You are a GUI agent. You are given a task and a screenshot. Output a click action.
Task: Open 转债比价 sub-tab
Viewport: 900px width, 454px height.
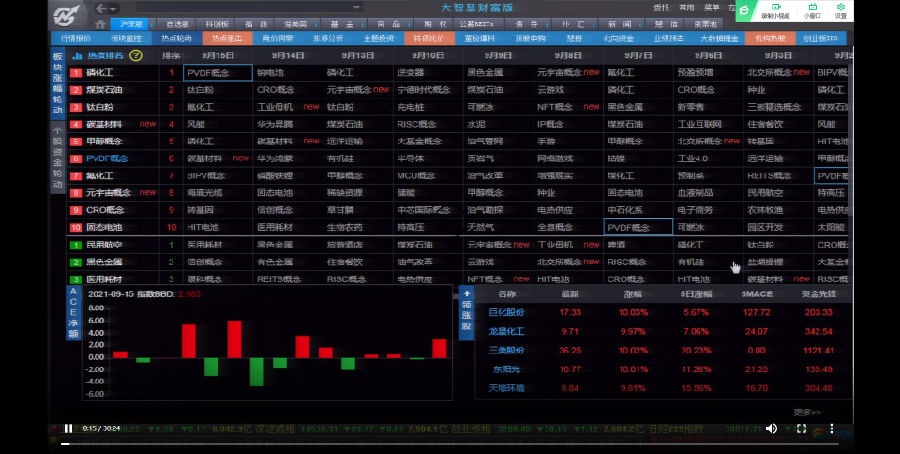point(428,38)
